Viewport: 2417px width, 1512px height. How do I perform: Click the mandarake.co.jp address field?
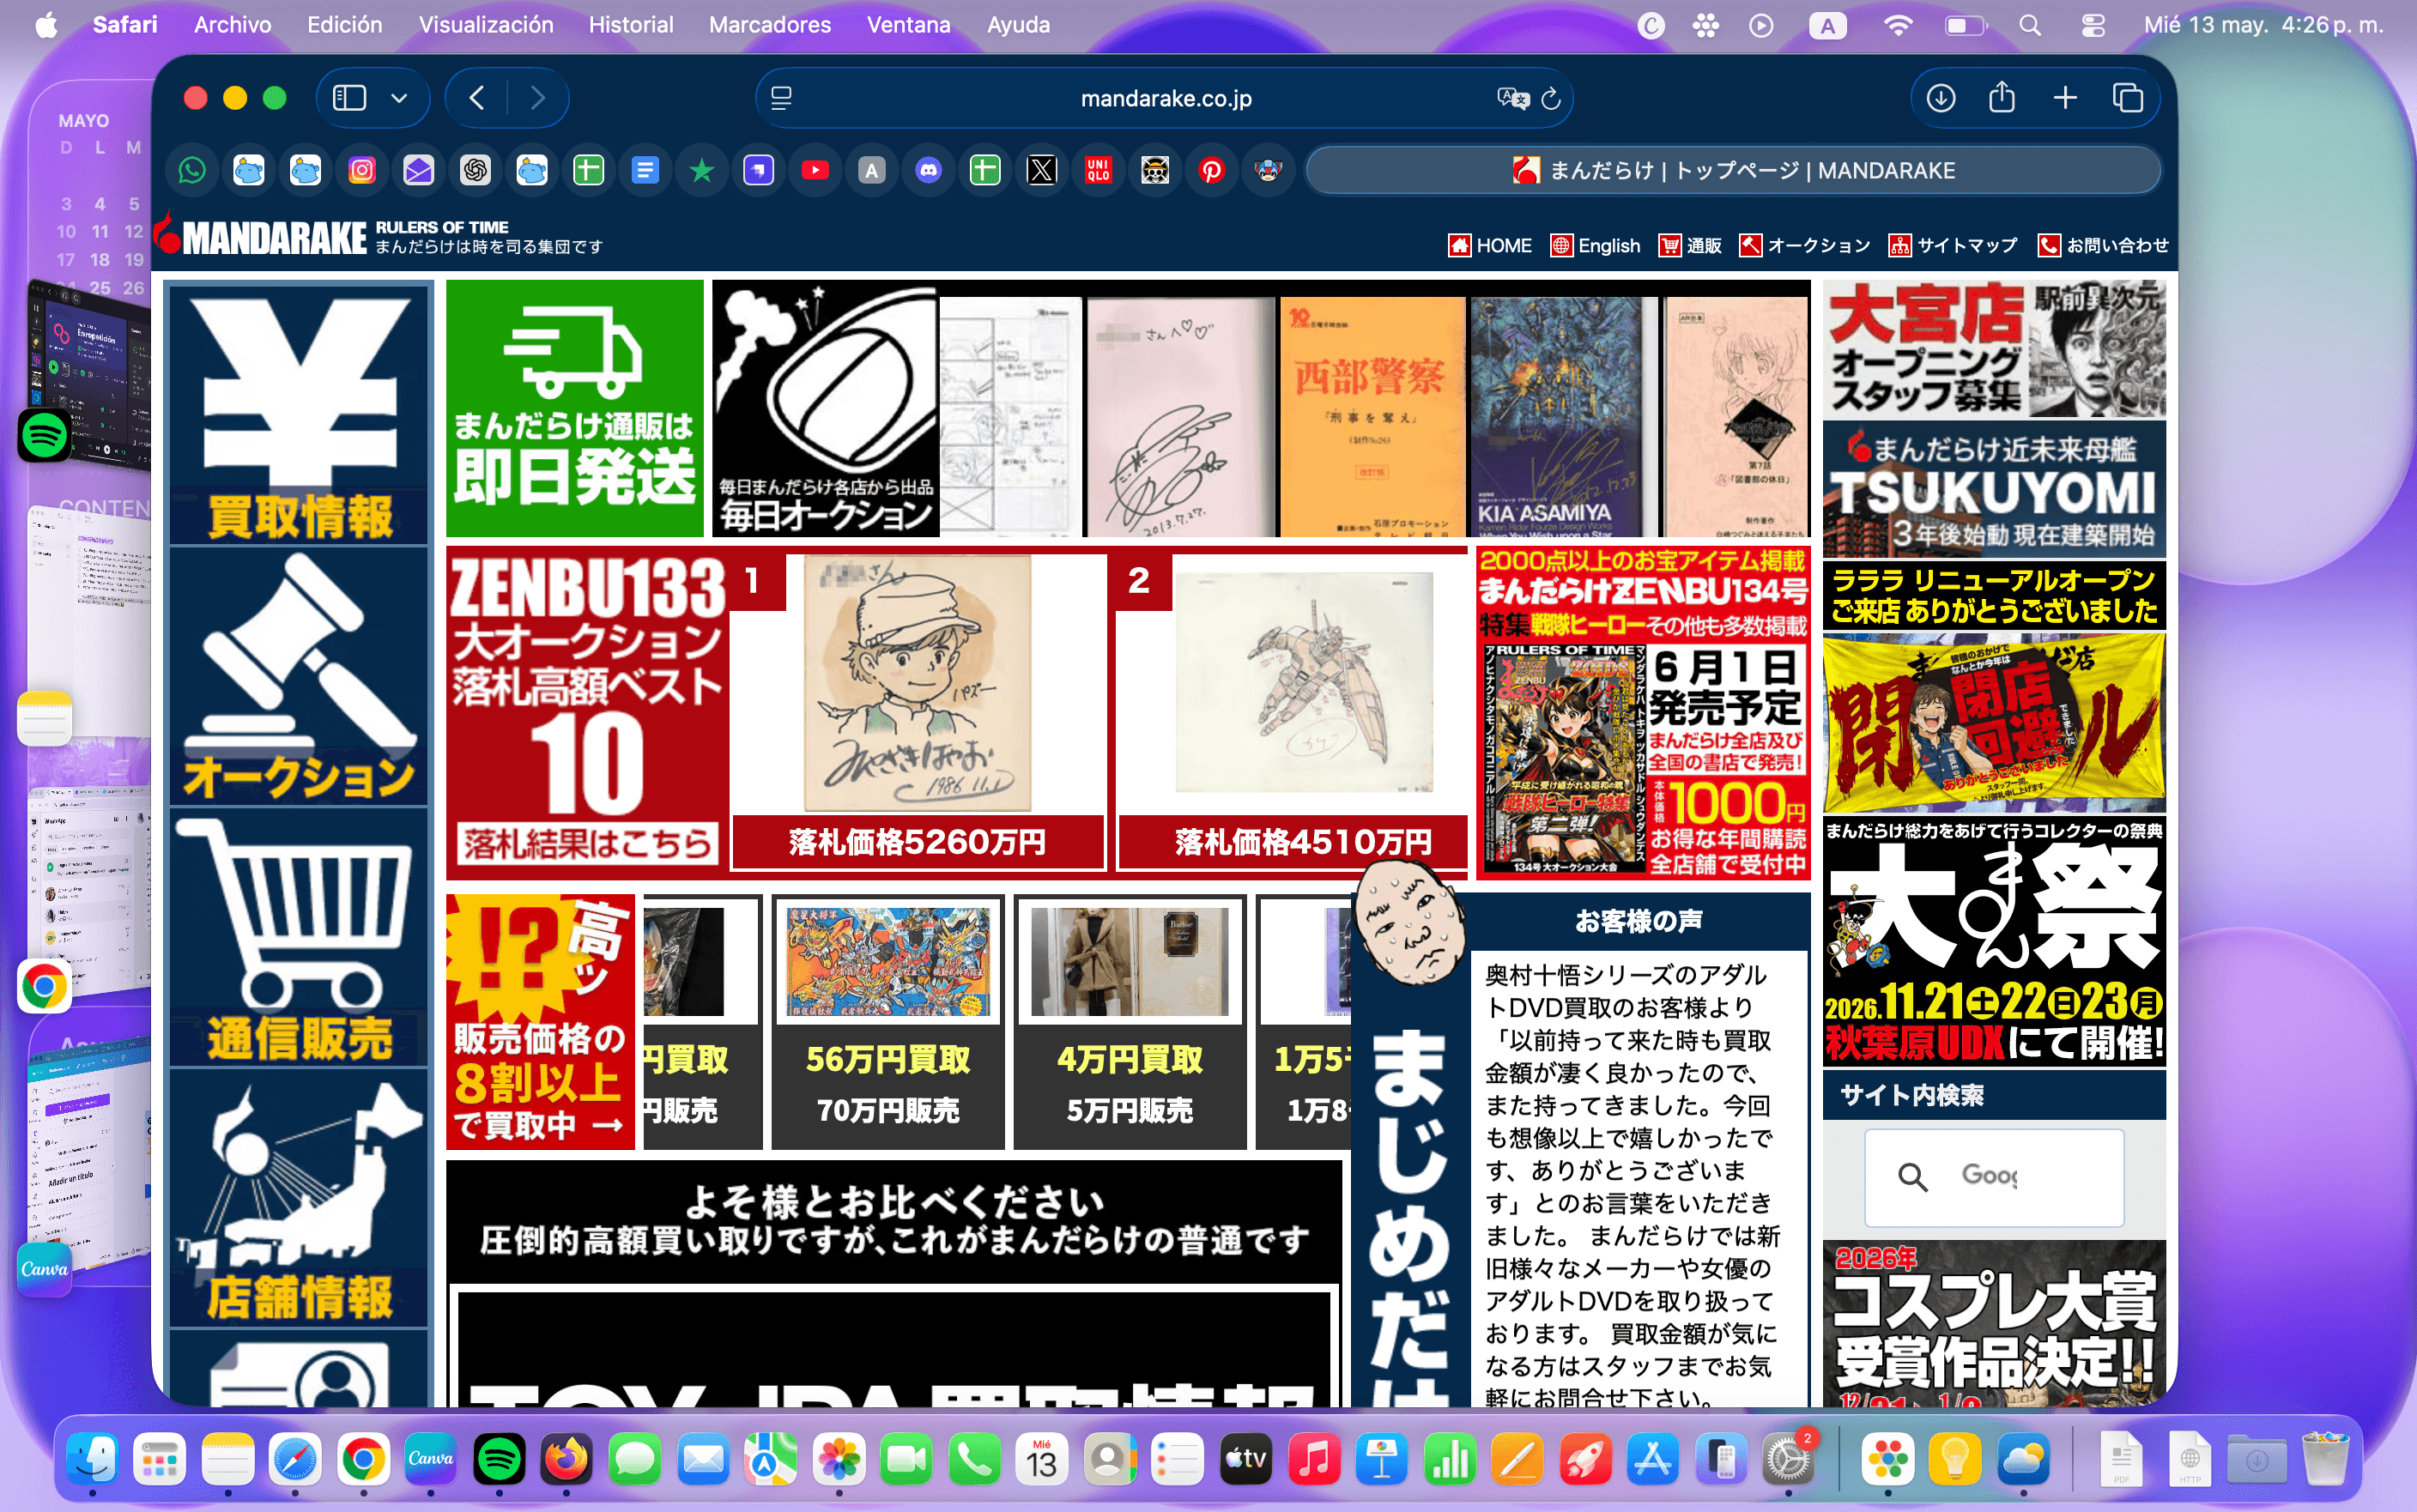[1165, 98]
